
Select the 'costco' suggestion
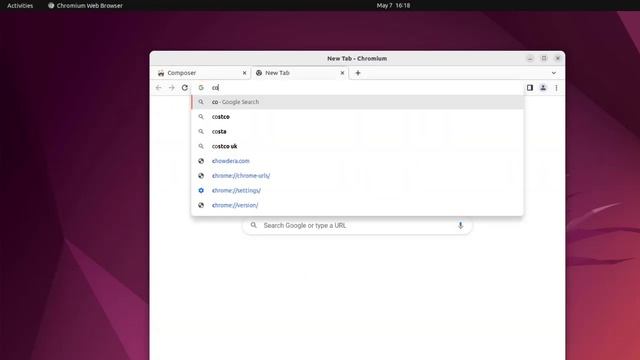point(357,117)
